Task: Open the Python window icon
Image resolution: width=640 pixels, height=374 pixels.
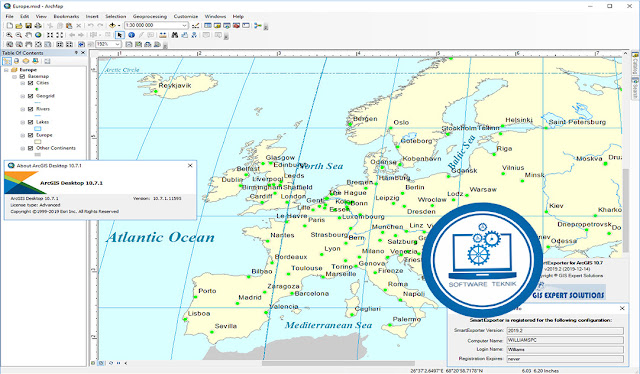Action: coord(246,25)
